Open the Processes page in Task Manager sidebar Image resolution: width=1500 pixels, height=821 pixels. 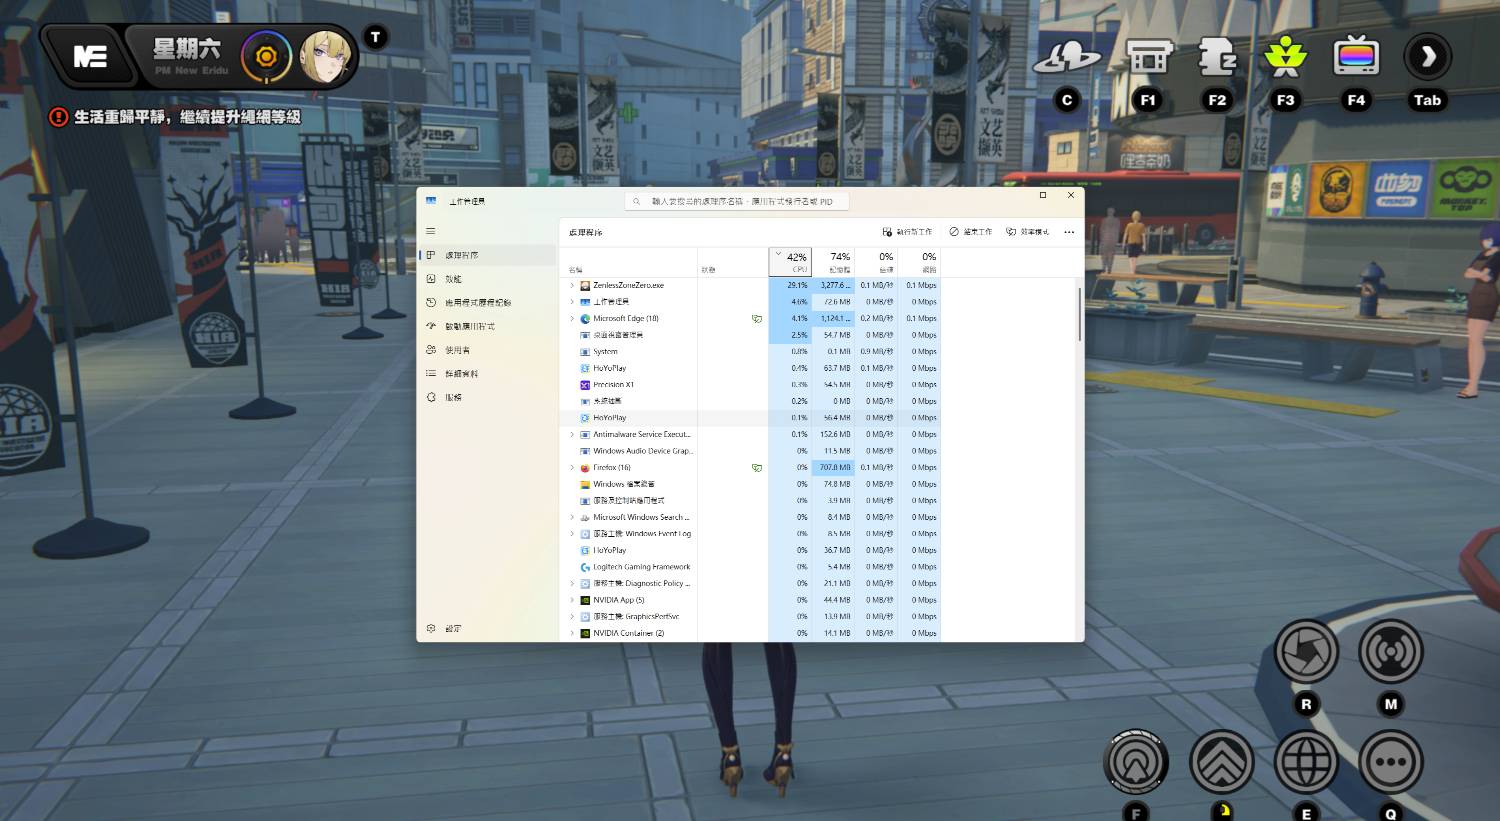click(x=488, y=255)
